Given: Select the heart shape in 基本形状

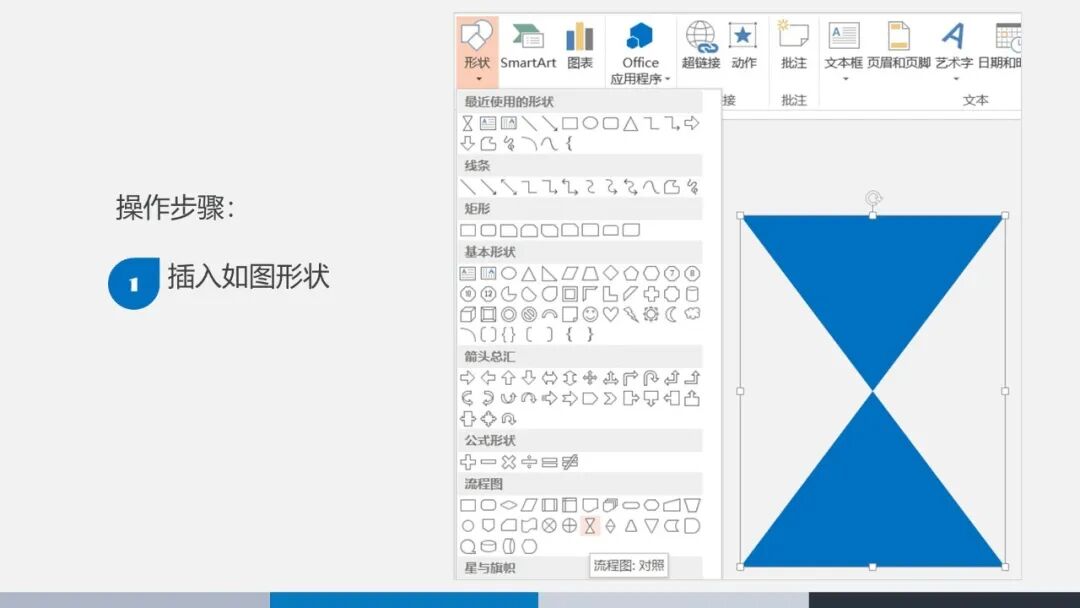Looking at the screenshot, I should [611, 313].
